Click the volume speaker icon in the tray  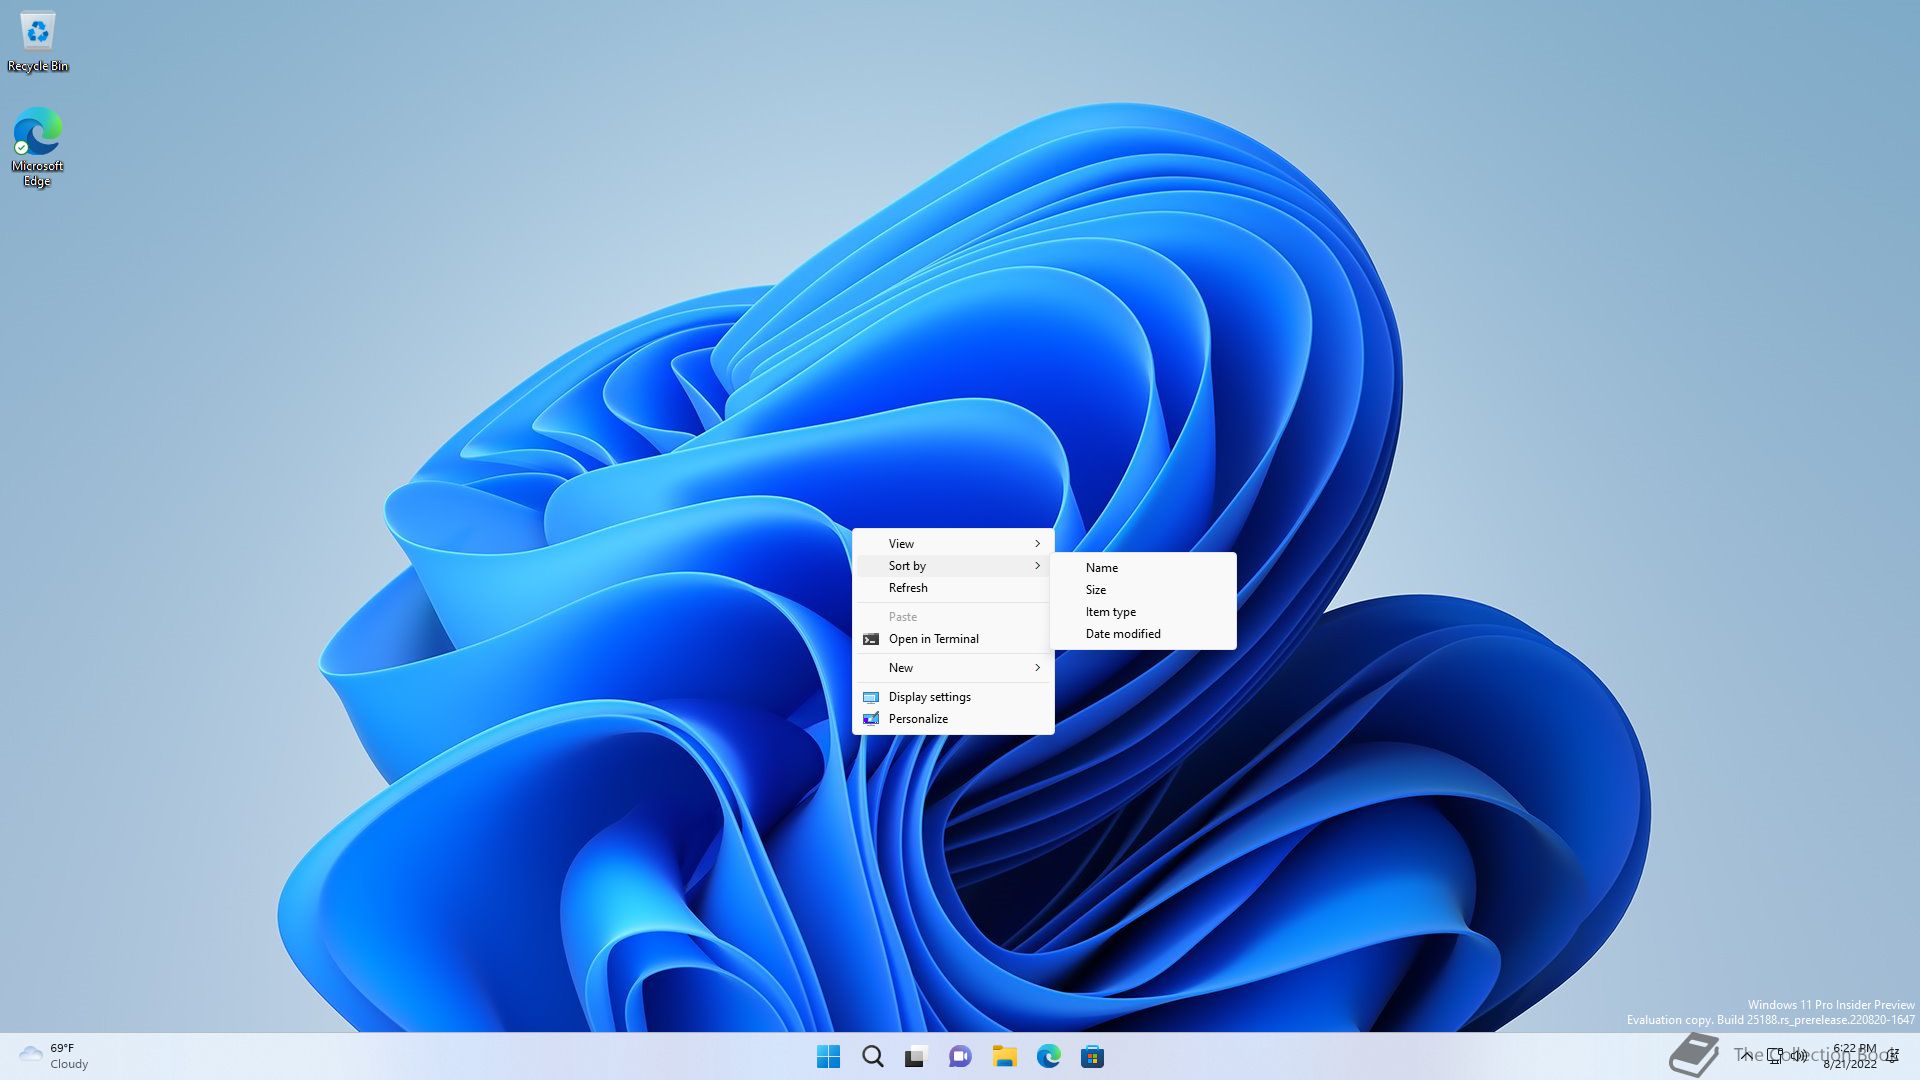(1799, 1055)
